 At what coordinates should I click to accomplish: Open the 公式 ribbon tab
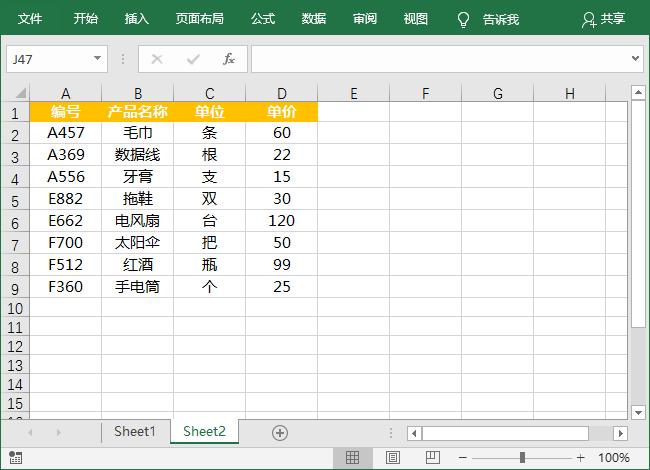coord(263,19)
